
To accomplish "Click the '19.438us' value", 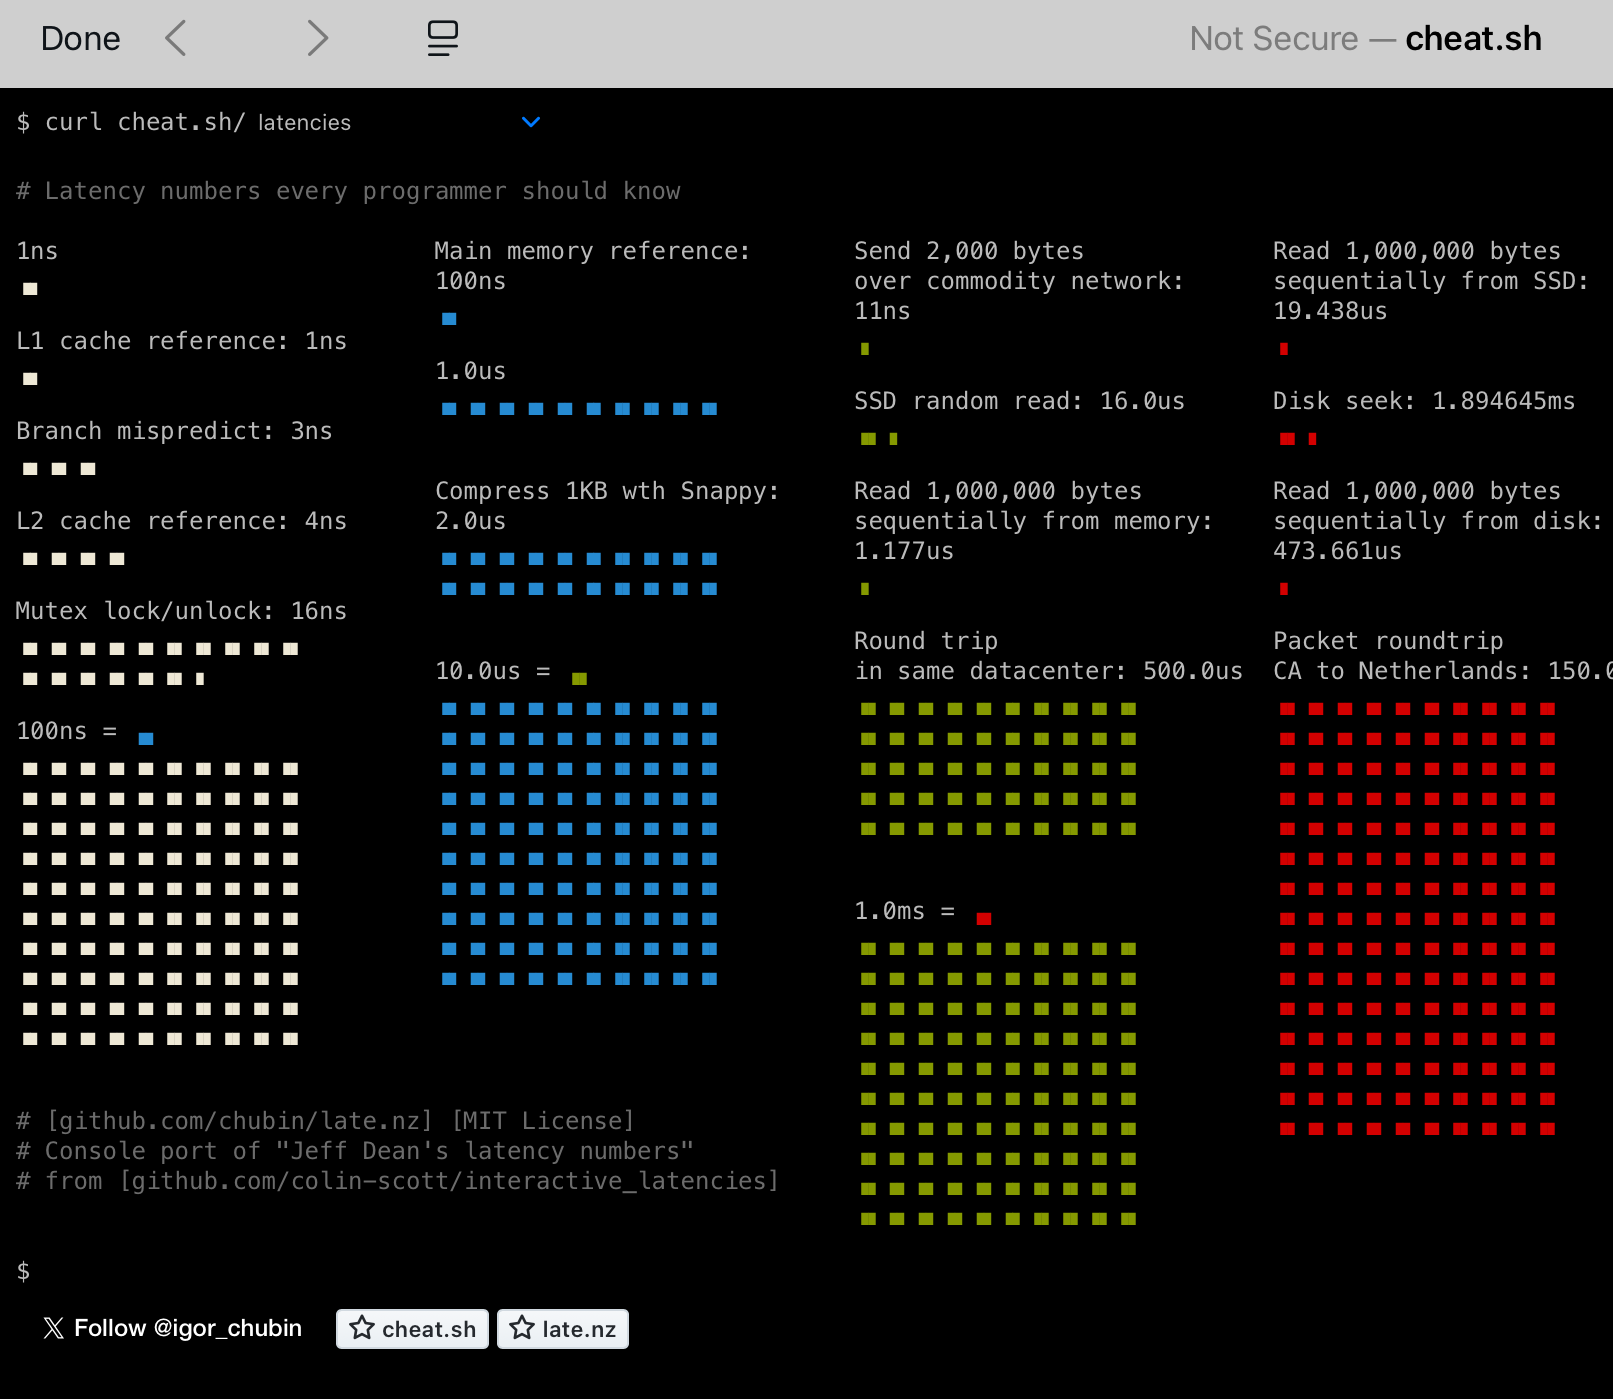I will (1331, 311).
